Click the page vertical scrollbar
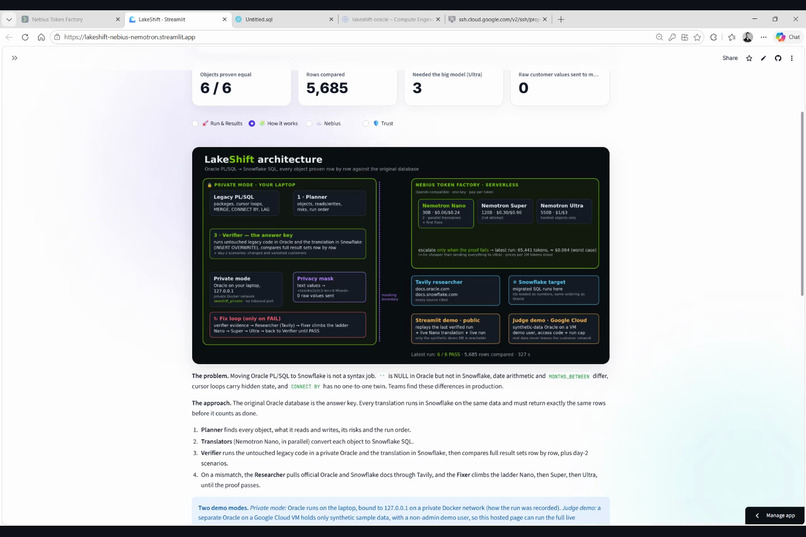Screen dimensions: 806x537 801,203
